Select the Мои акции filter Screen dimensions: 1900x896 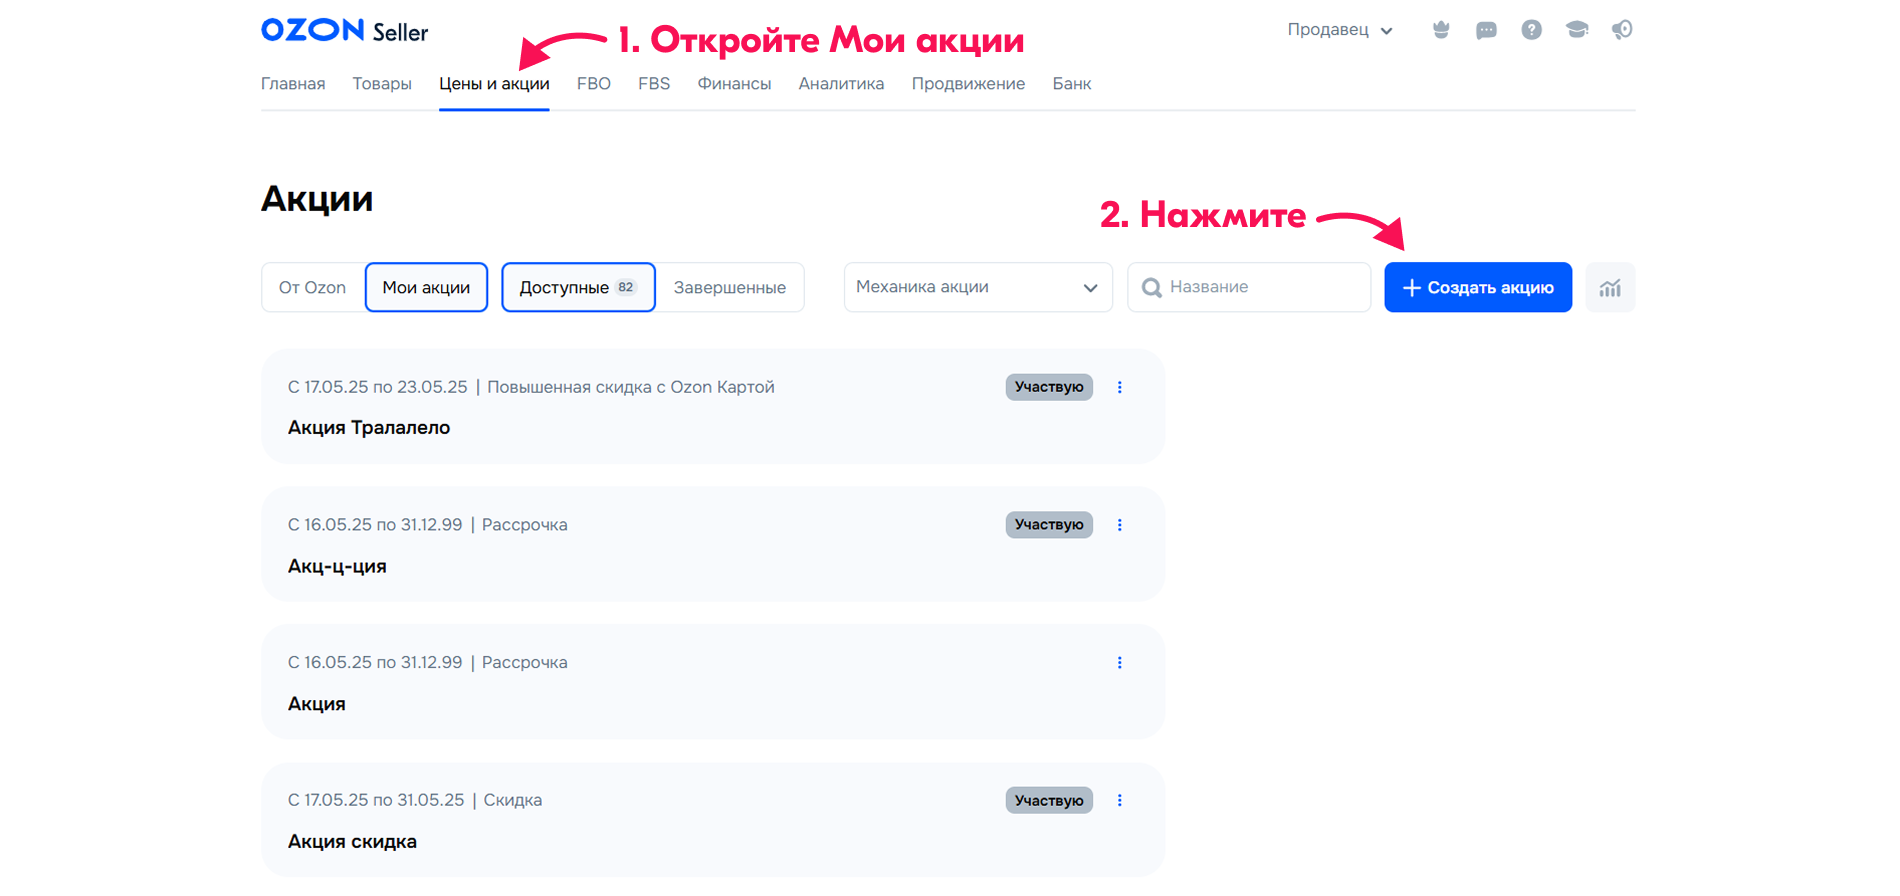(426, 287)
